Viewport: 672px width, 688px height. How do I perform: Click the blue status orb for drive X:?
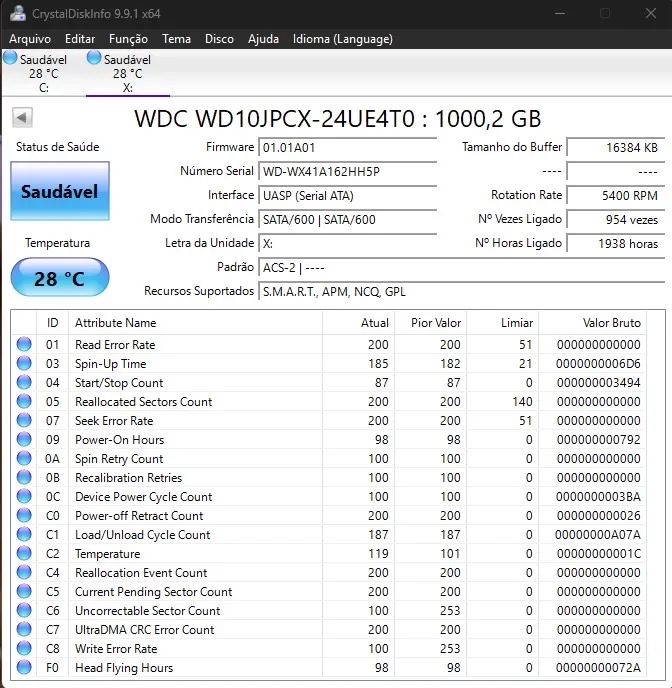point(94,57)
